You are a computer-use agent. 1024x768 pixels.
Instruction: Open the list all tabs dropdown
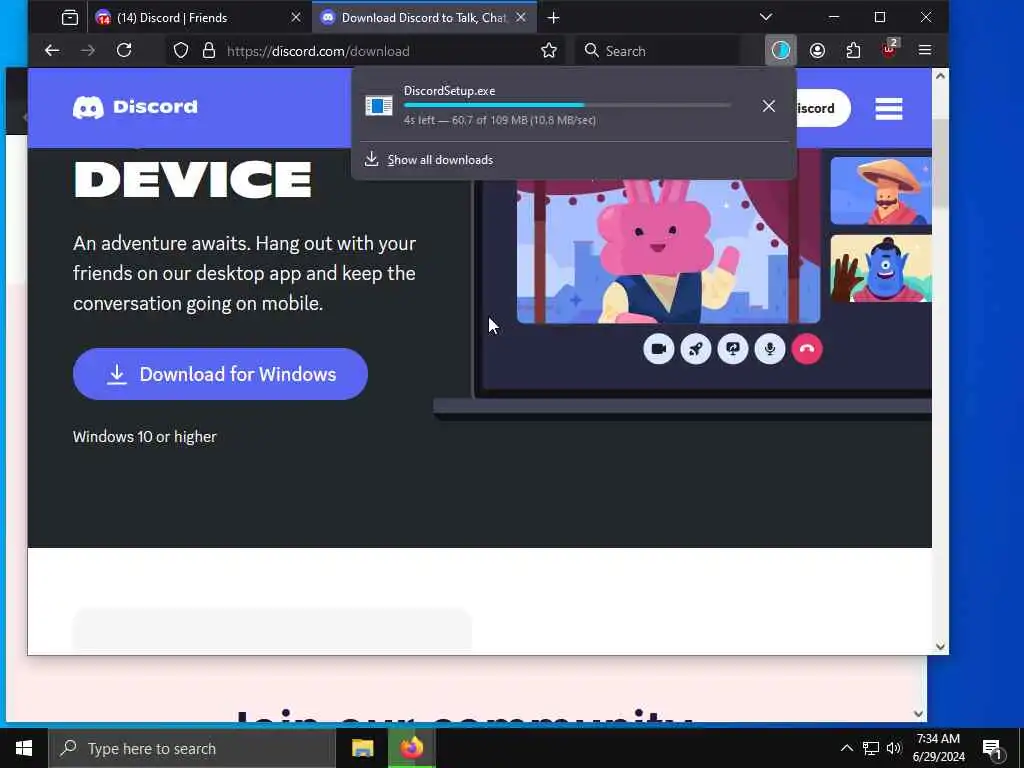point(766,17)
